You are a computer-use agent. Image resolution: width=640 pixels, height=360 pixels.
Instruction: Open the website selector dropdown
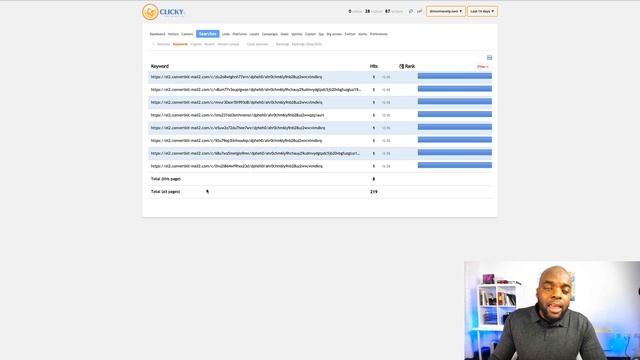[x=446, y=11]
